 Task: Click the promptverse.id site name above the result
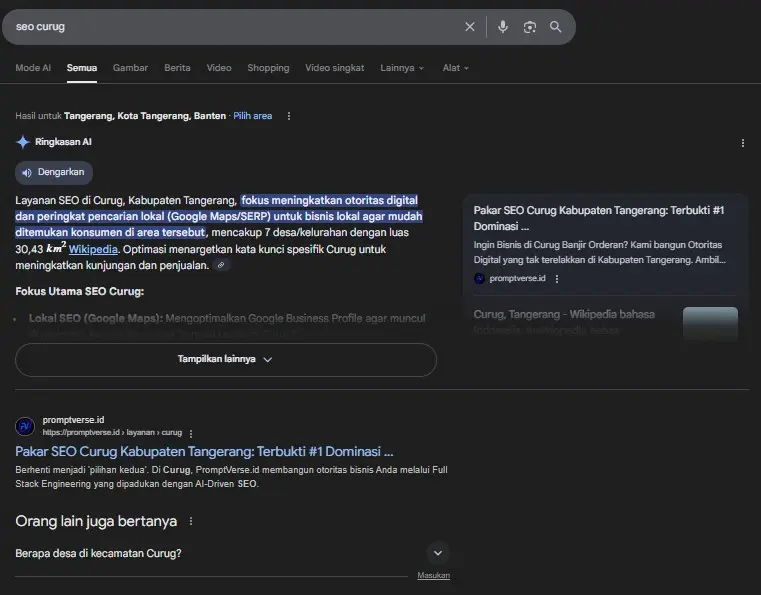(x=73, y=420)
